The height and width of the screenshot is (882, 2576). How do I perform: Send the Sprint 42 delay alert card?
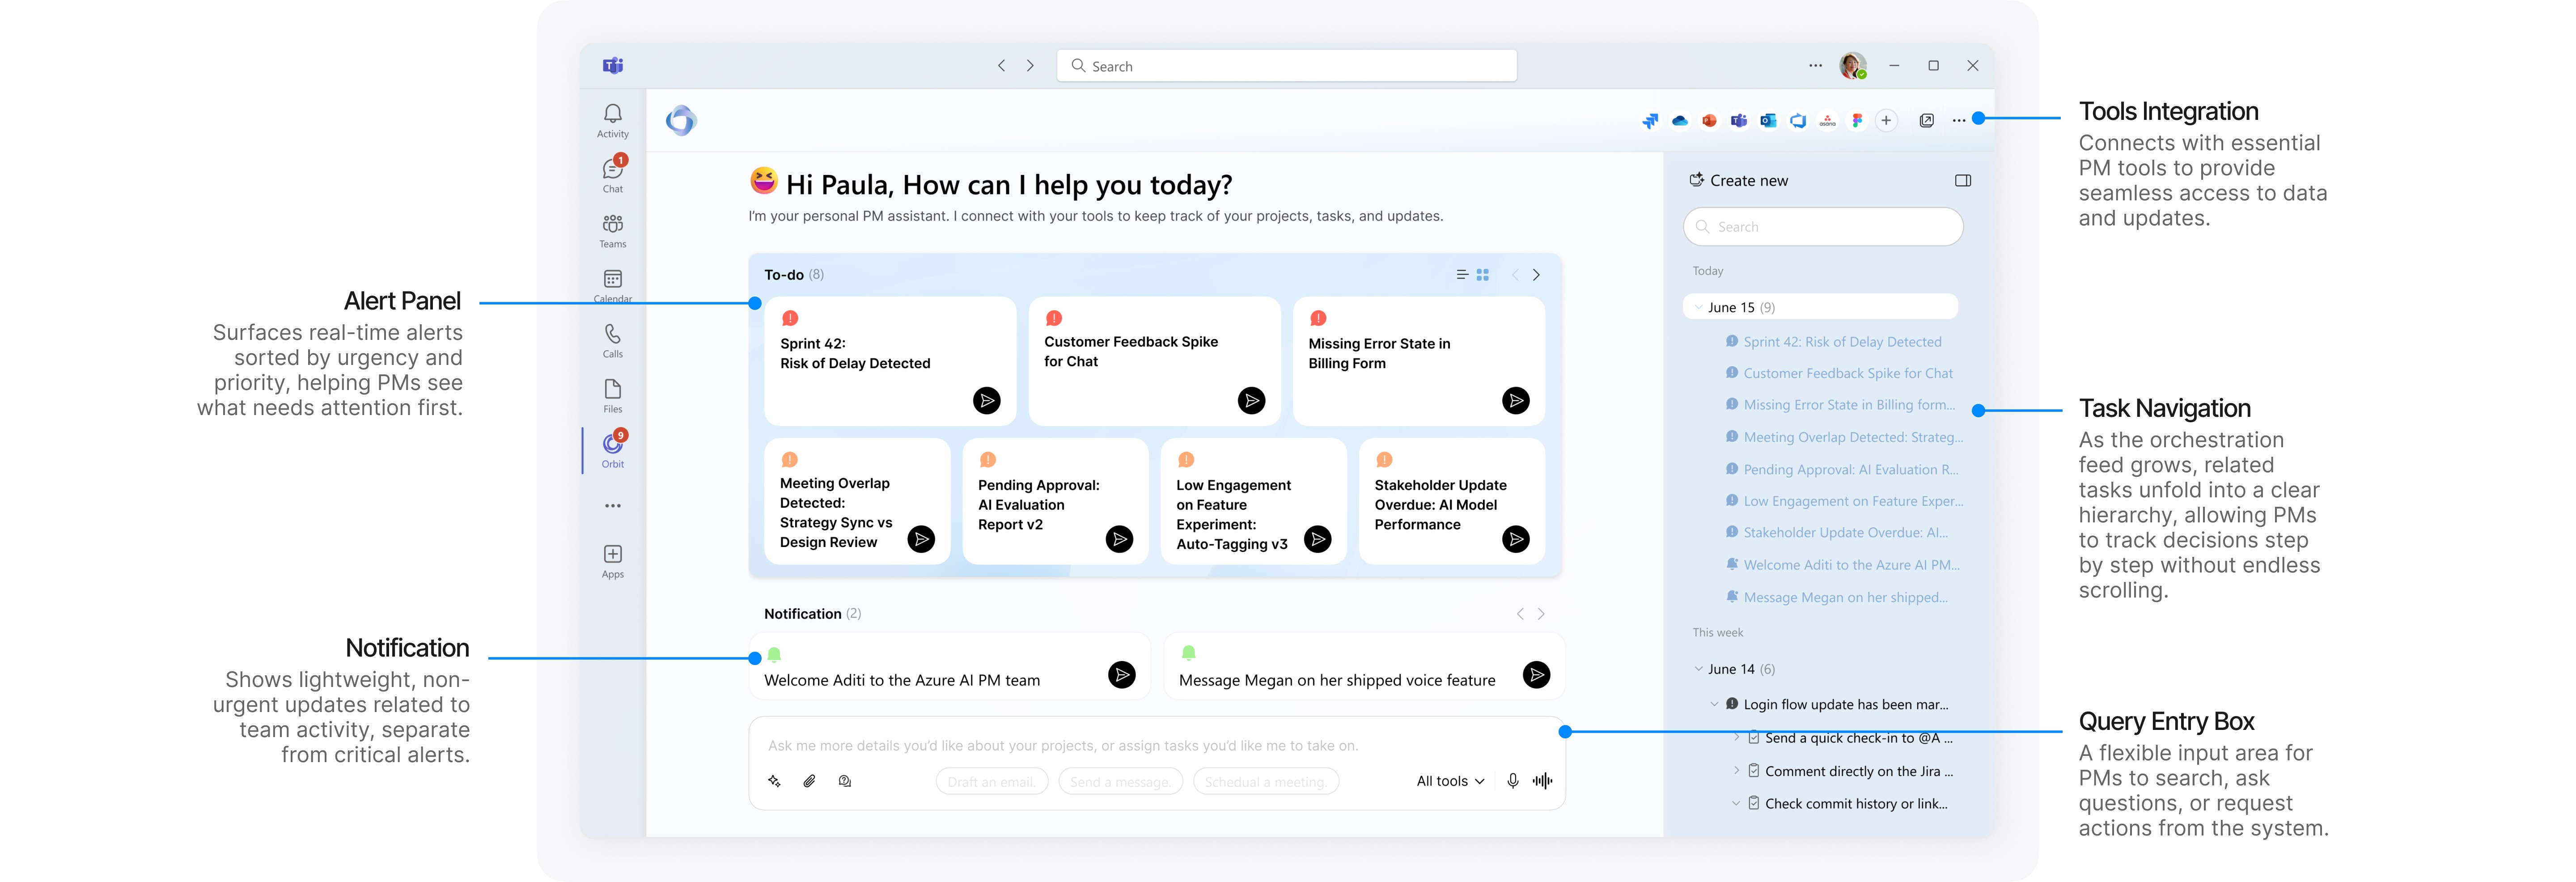[986, 401]
